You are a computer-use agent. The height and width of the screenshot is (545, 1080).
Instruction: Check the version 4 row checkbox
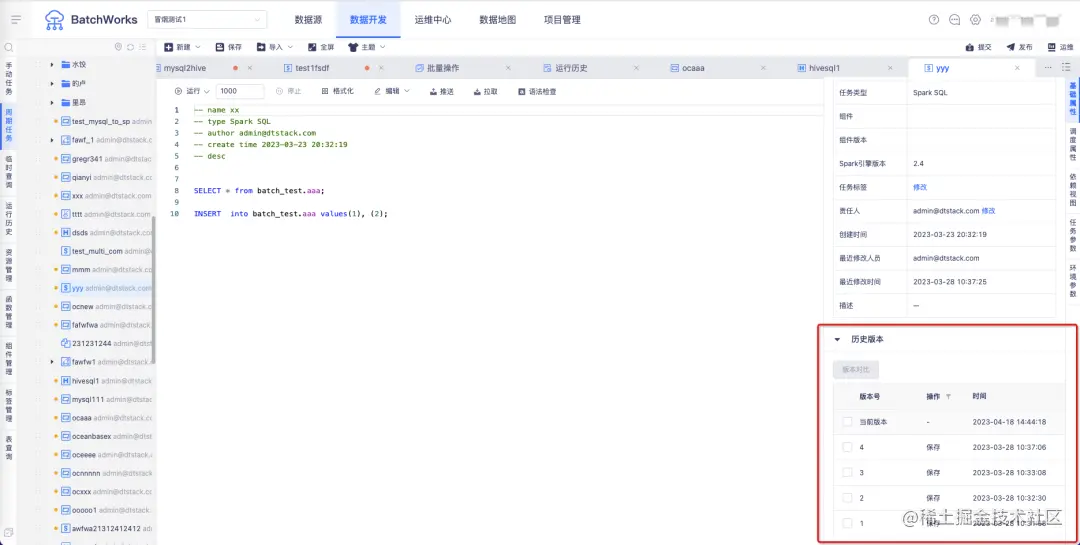point(847,447)
